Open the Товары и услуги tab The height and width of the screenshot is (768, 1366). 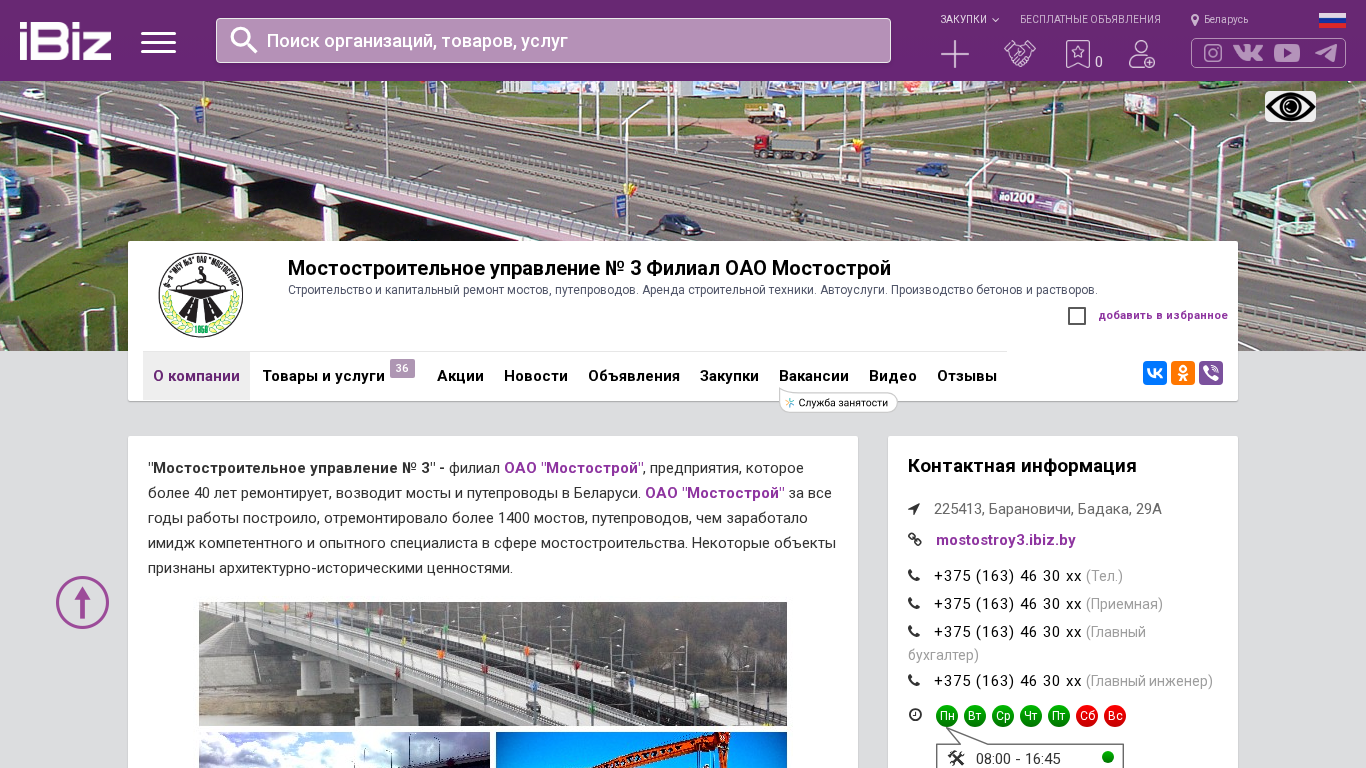click(x=324, y=376)
